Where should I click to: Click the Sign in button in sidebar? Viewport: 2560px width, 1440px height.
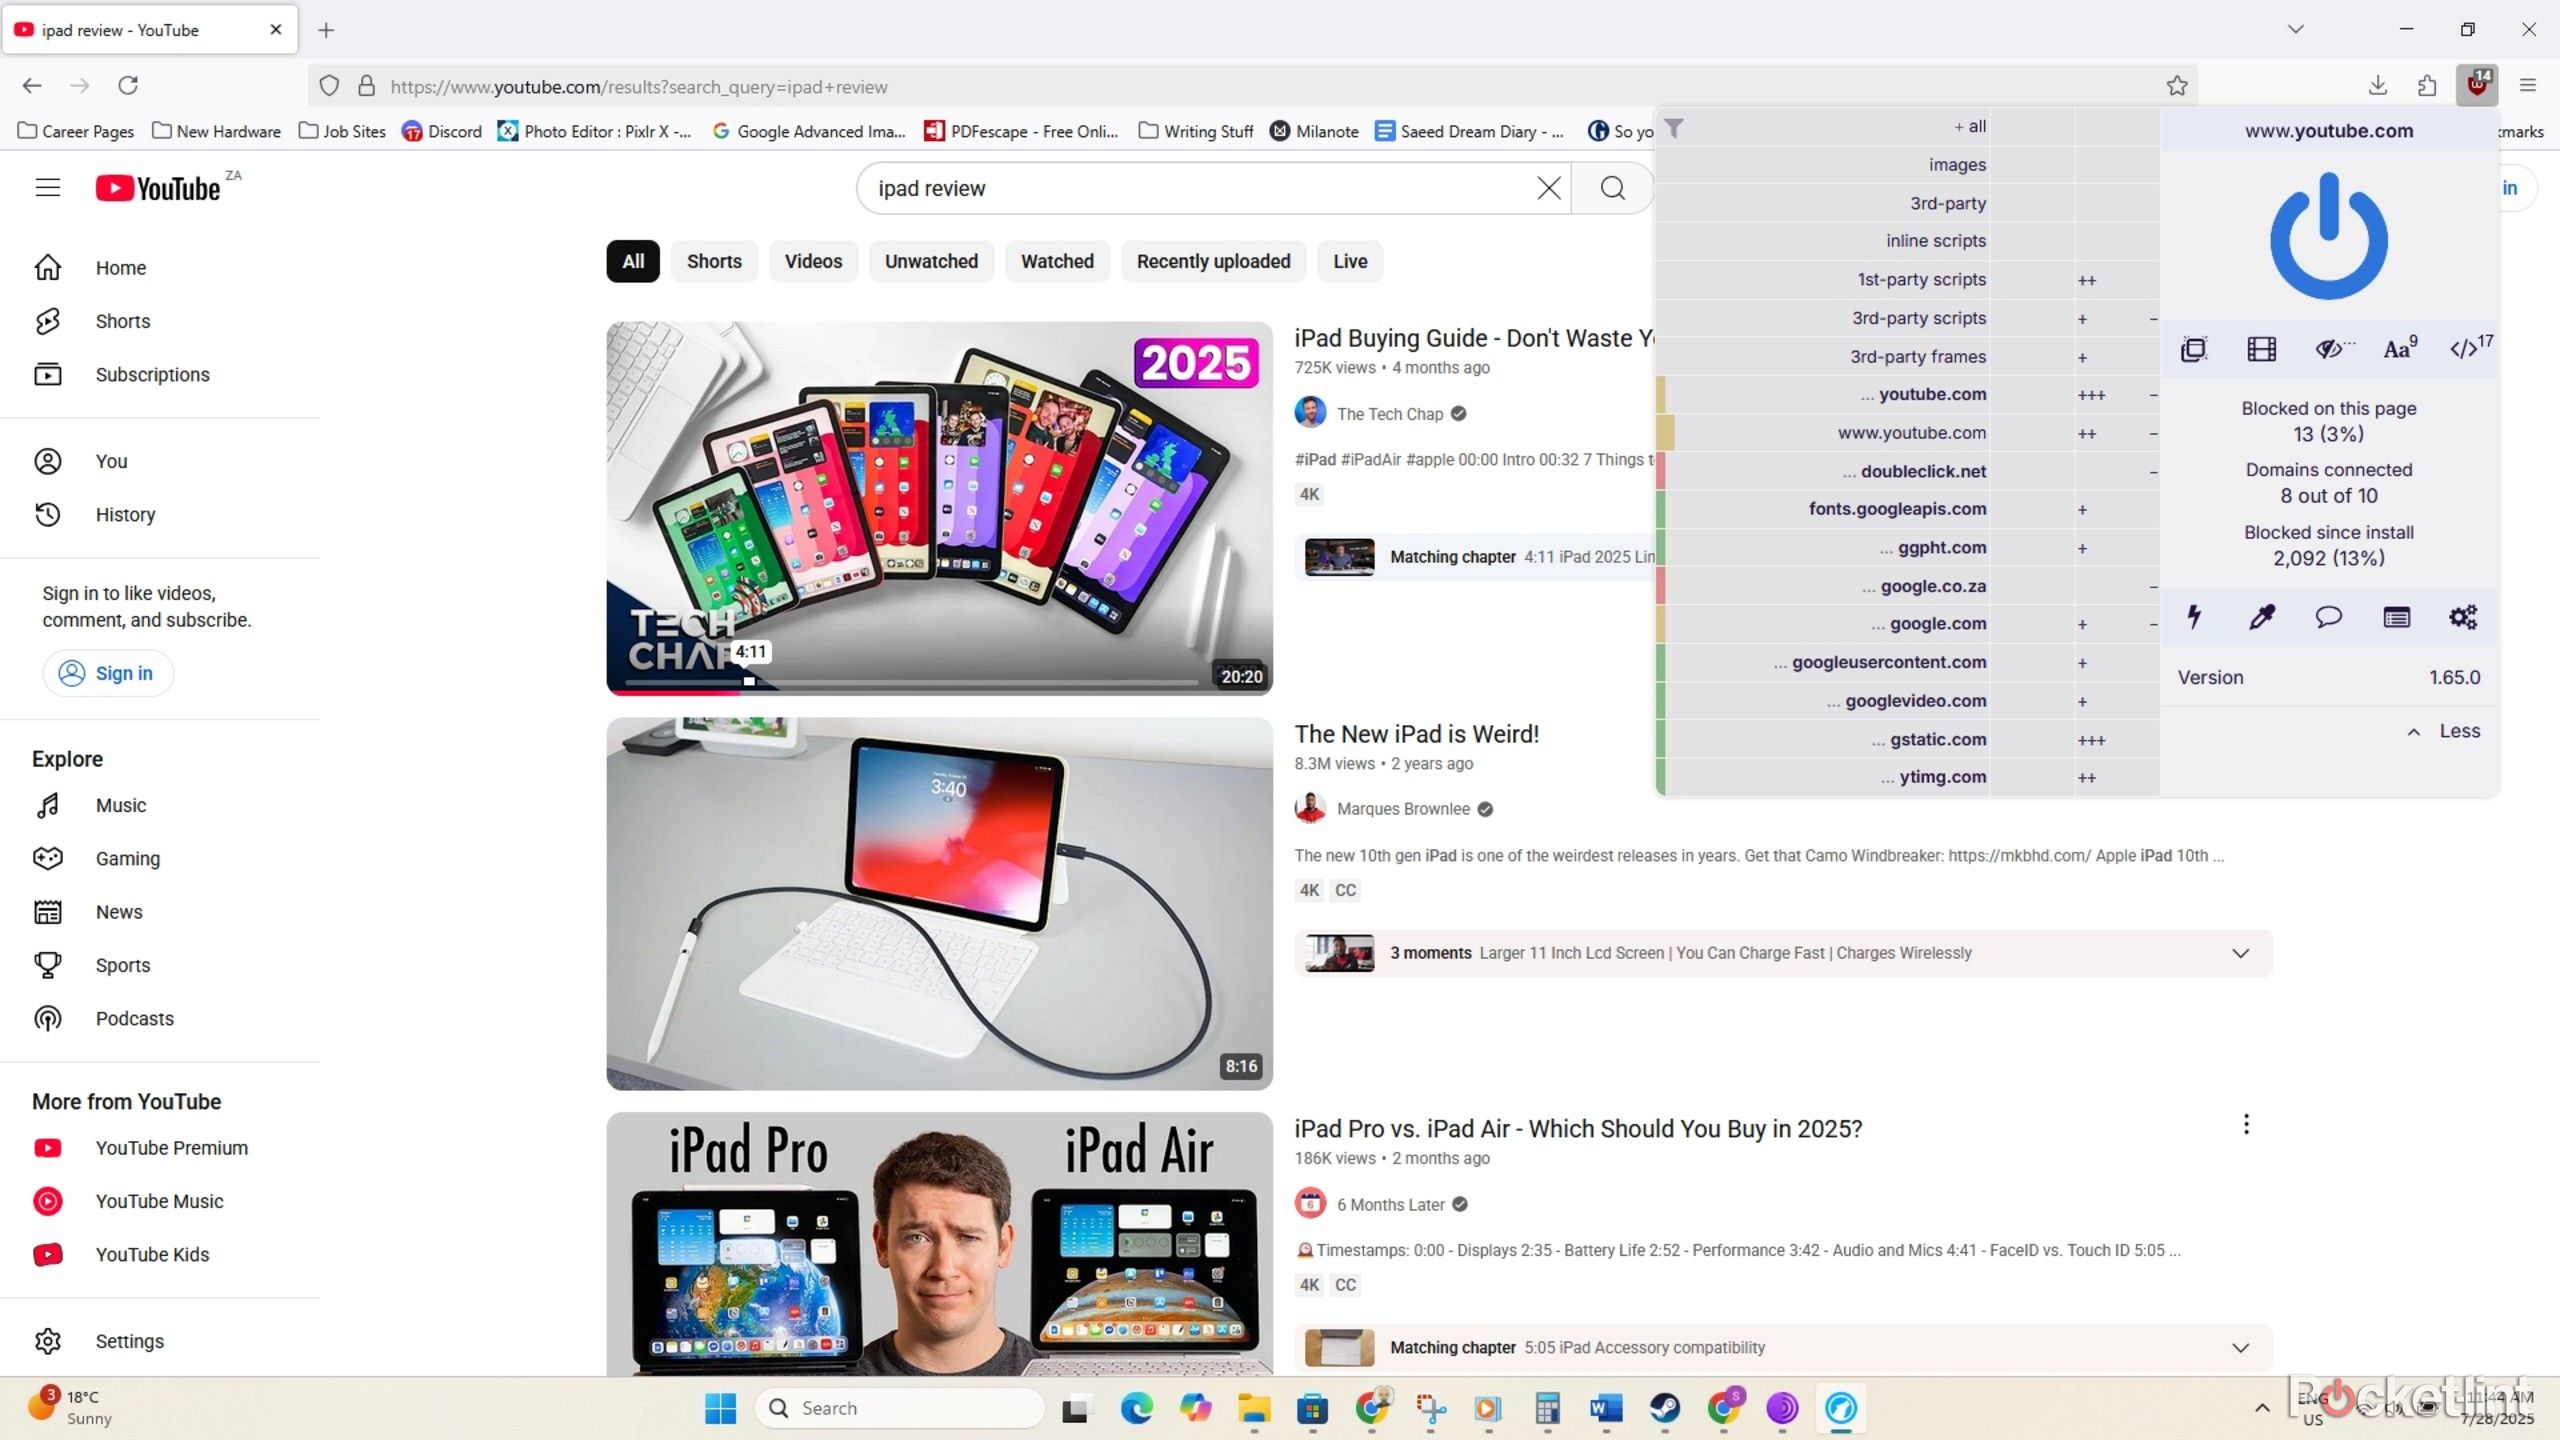(108, 673)
